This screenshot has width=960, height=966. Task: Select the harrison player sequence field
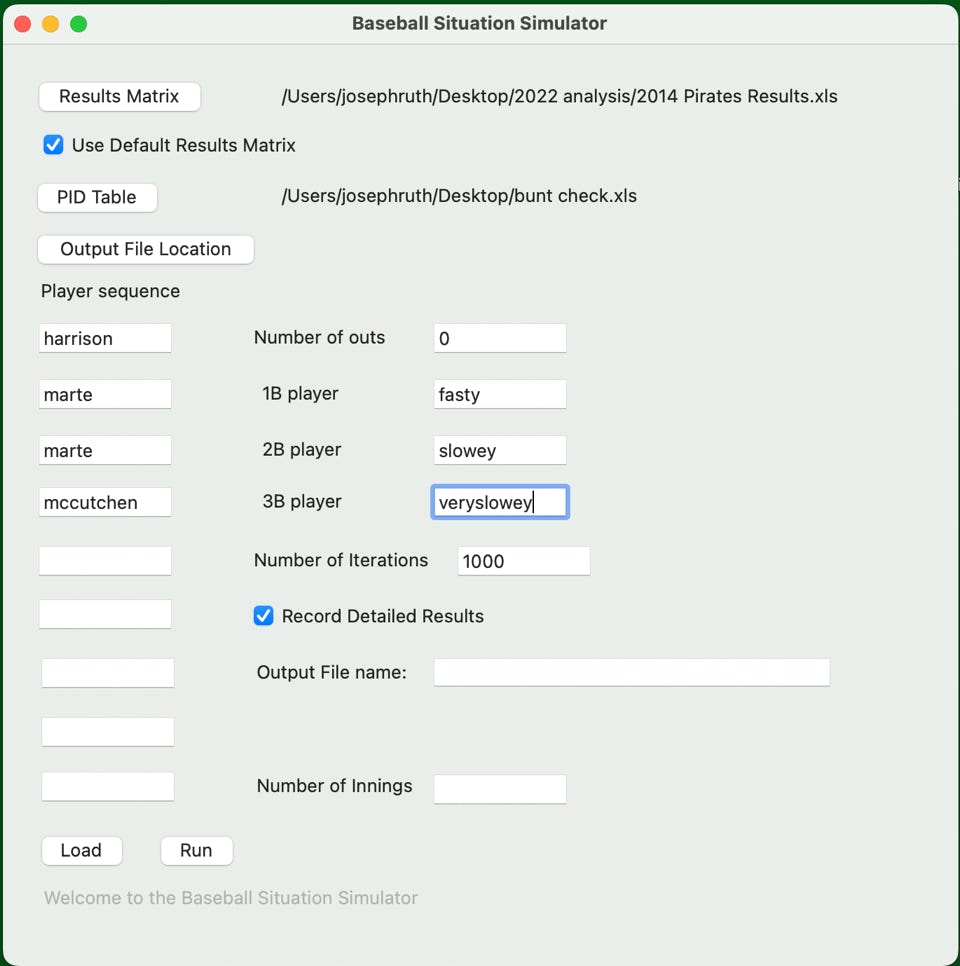(x=105, y=338)
